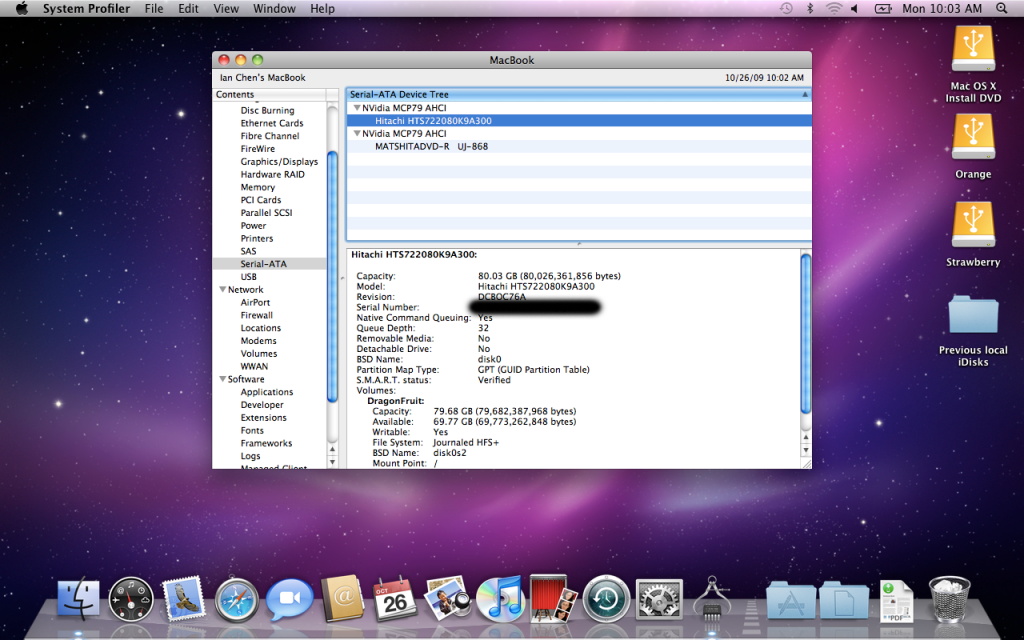Image resolution: width=1024 pixels, height=640 pixels.
Task: Click the DragonFruit volume name
Action: (396, 401)
